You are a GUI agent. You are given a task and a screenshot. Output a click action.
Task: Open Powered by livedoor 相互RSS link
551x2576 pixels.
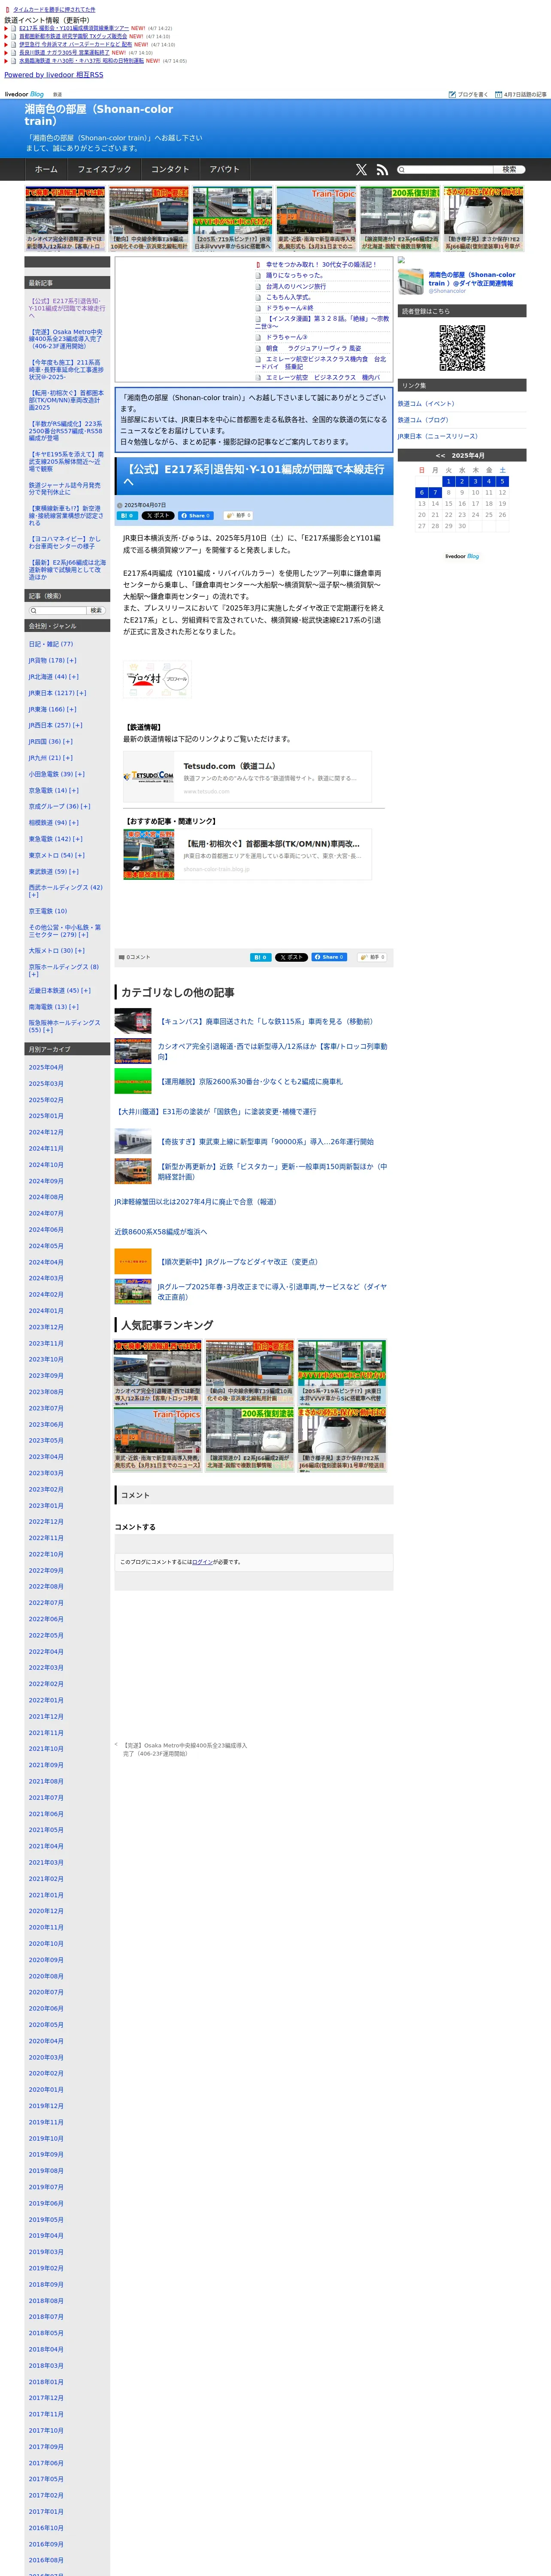coord(53,75)
